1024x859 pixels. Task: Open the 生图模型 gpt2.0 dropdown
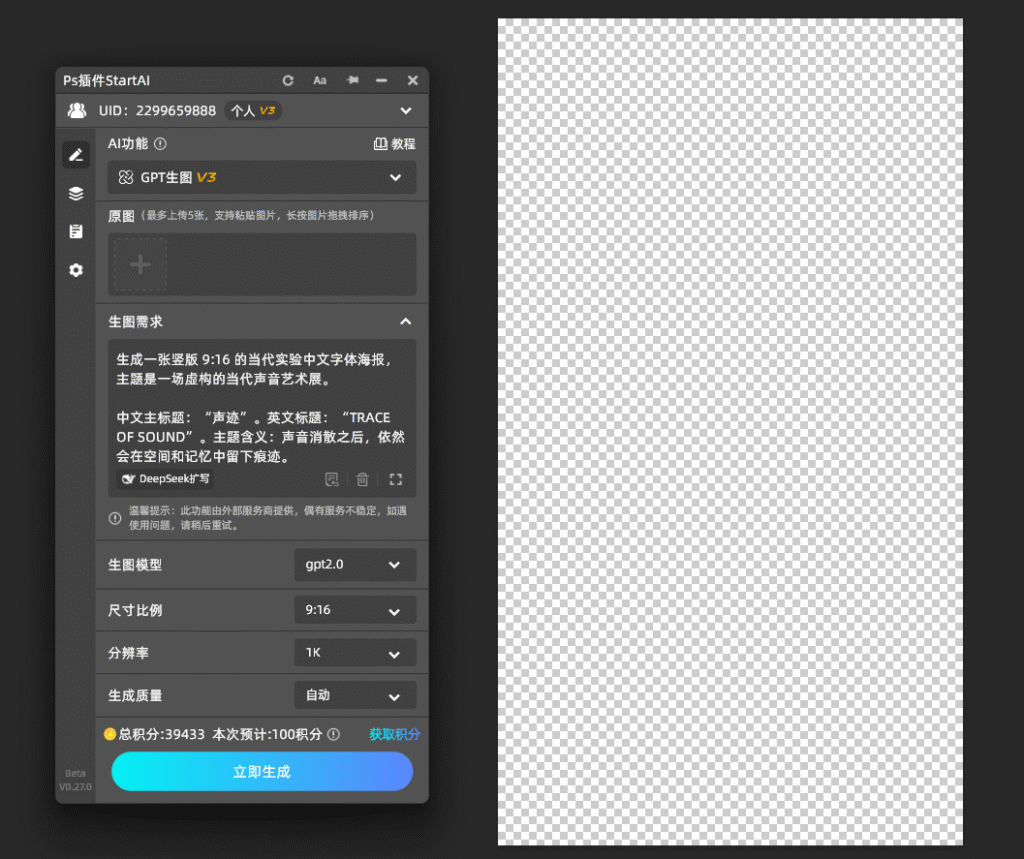355,565
